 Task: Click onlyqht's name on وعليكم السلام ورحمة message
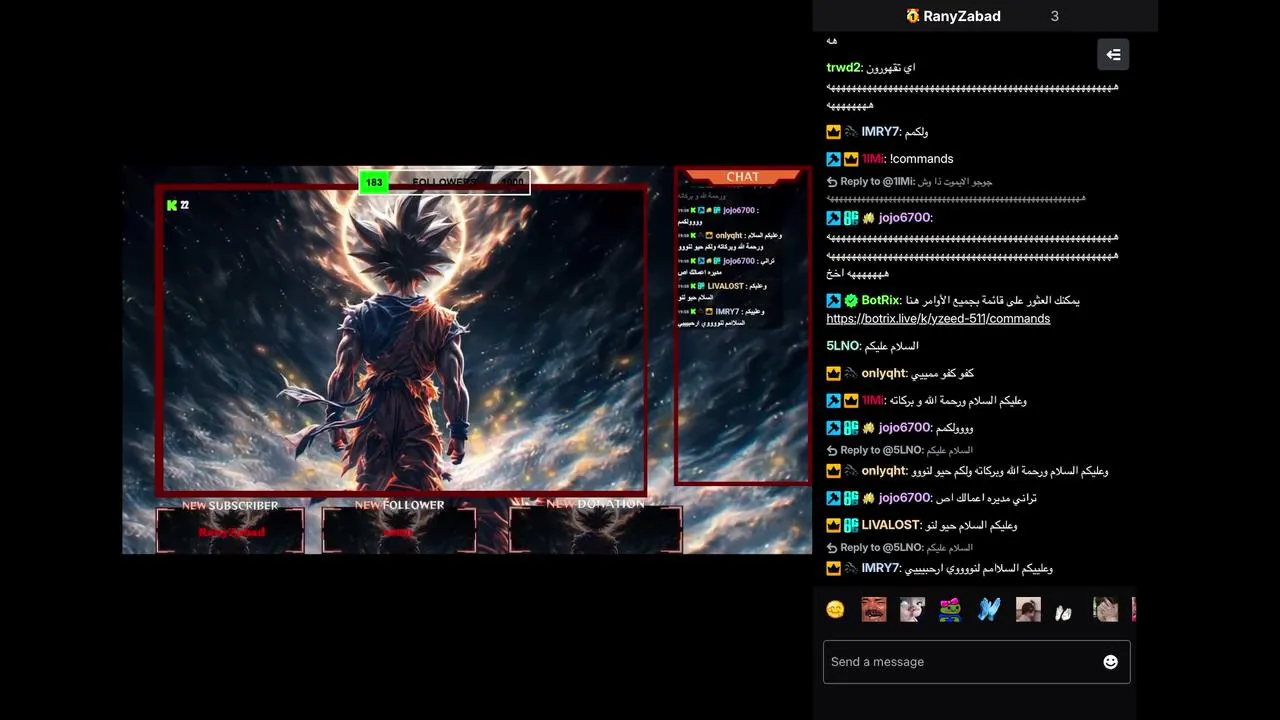point(883,471)
